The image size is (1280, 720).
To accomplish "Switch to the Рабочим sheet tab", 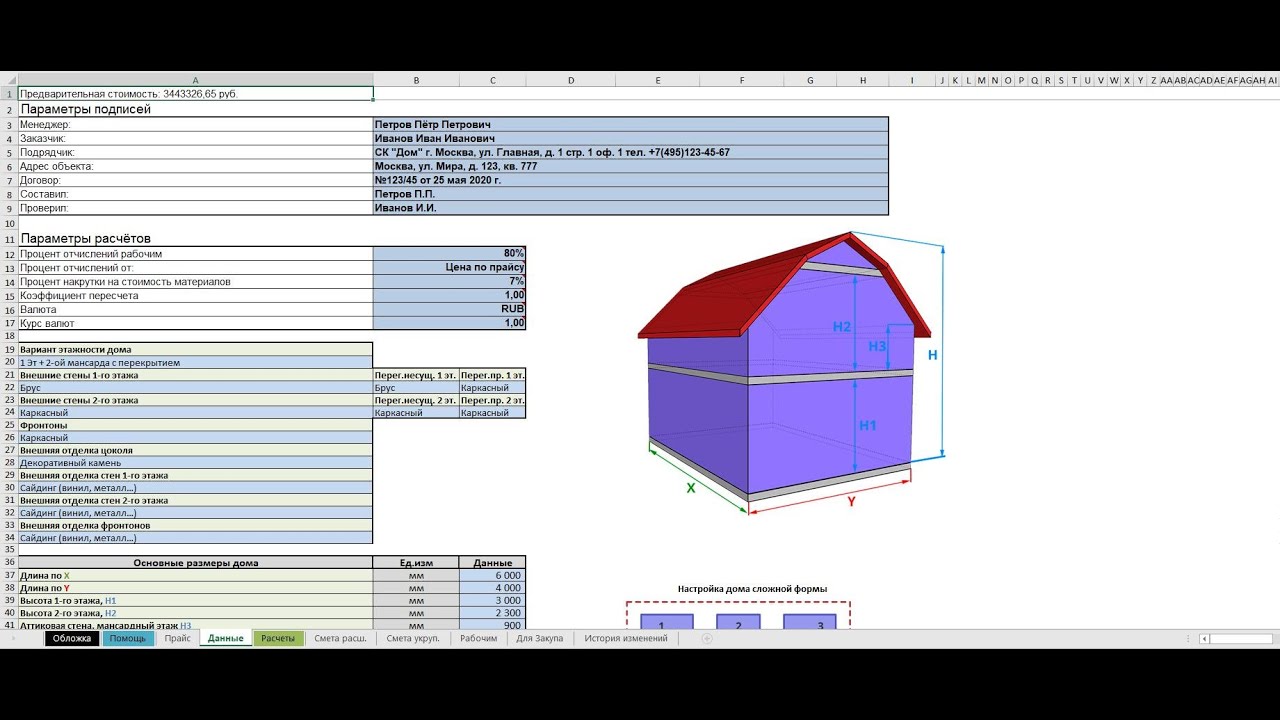I will pyautogui.click(x=479, y=638).
